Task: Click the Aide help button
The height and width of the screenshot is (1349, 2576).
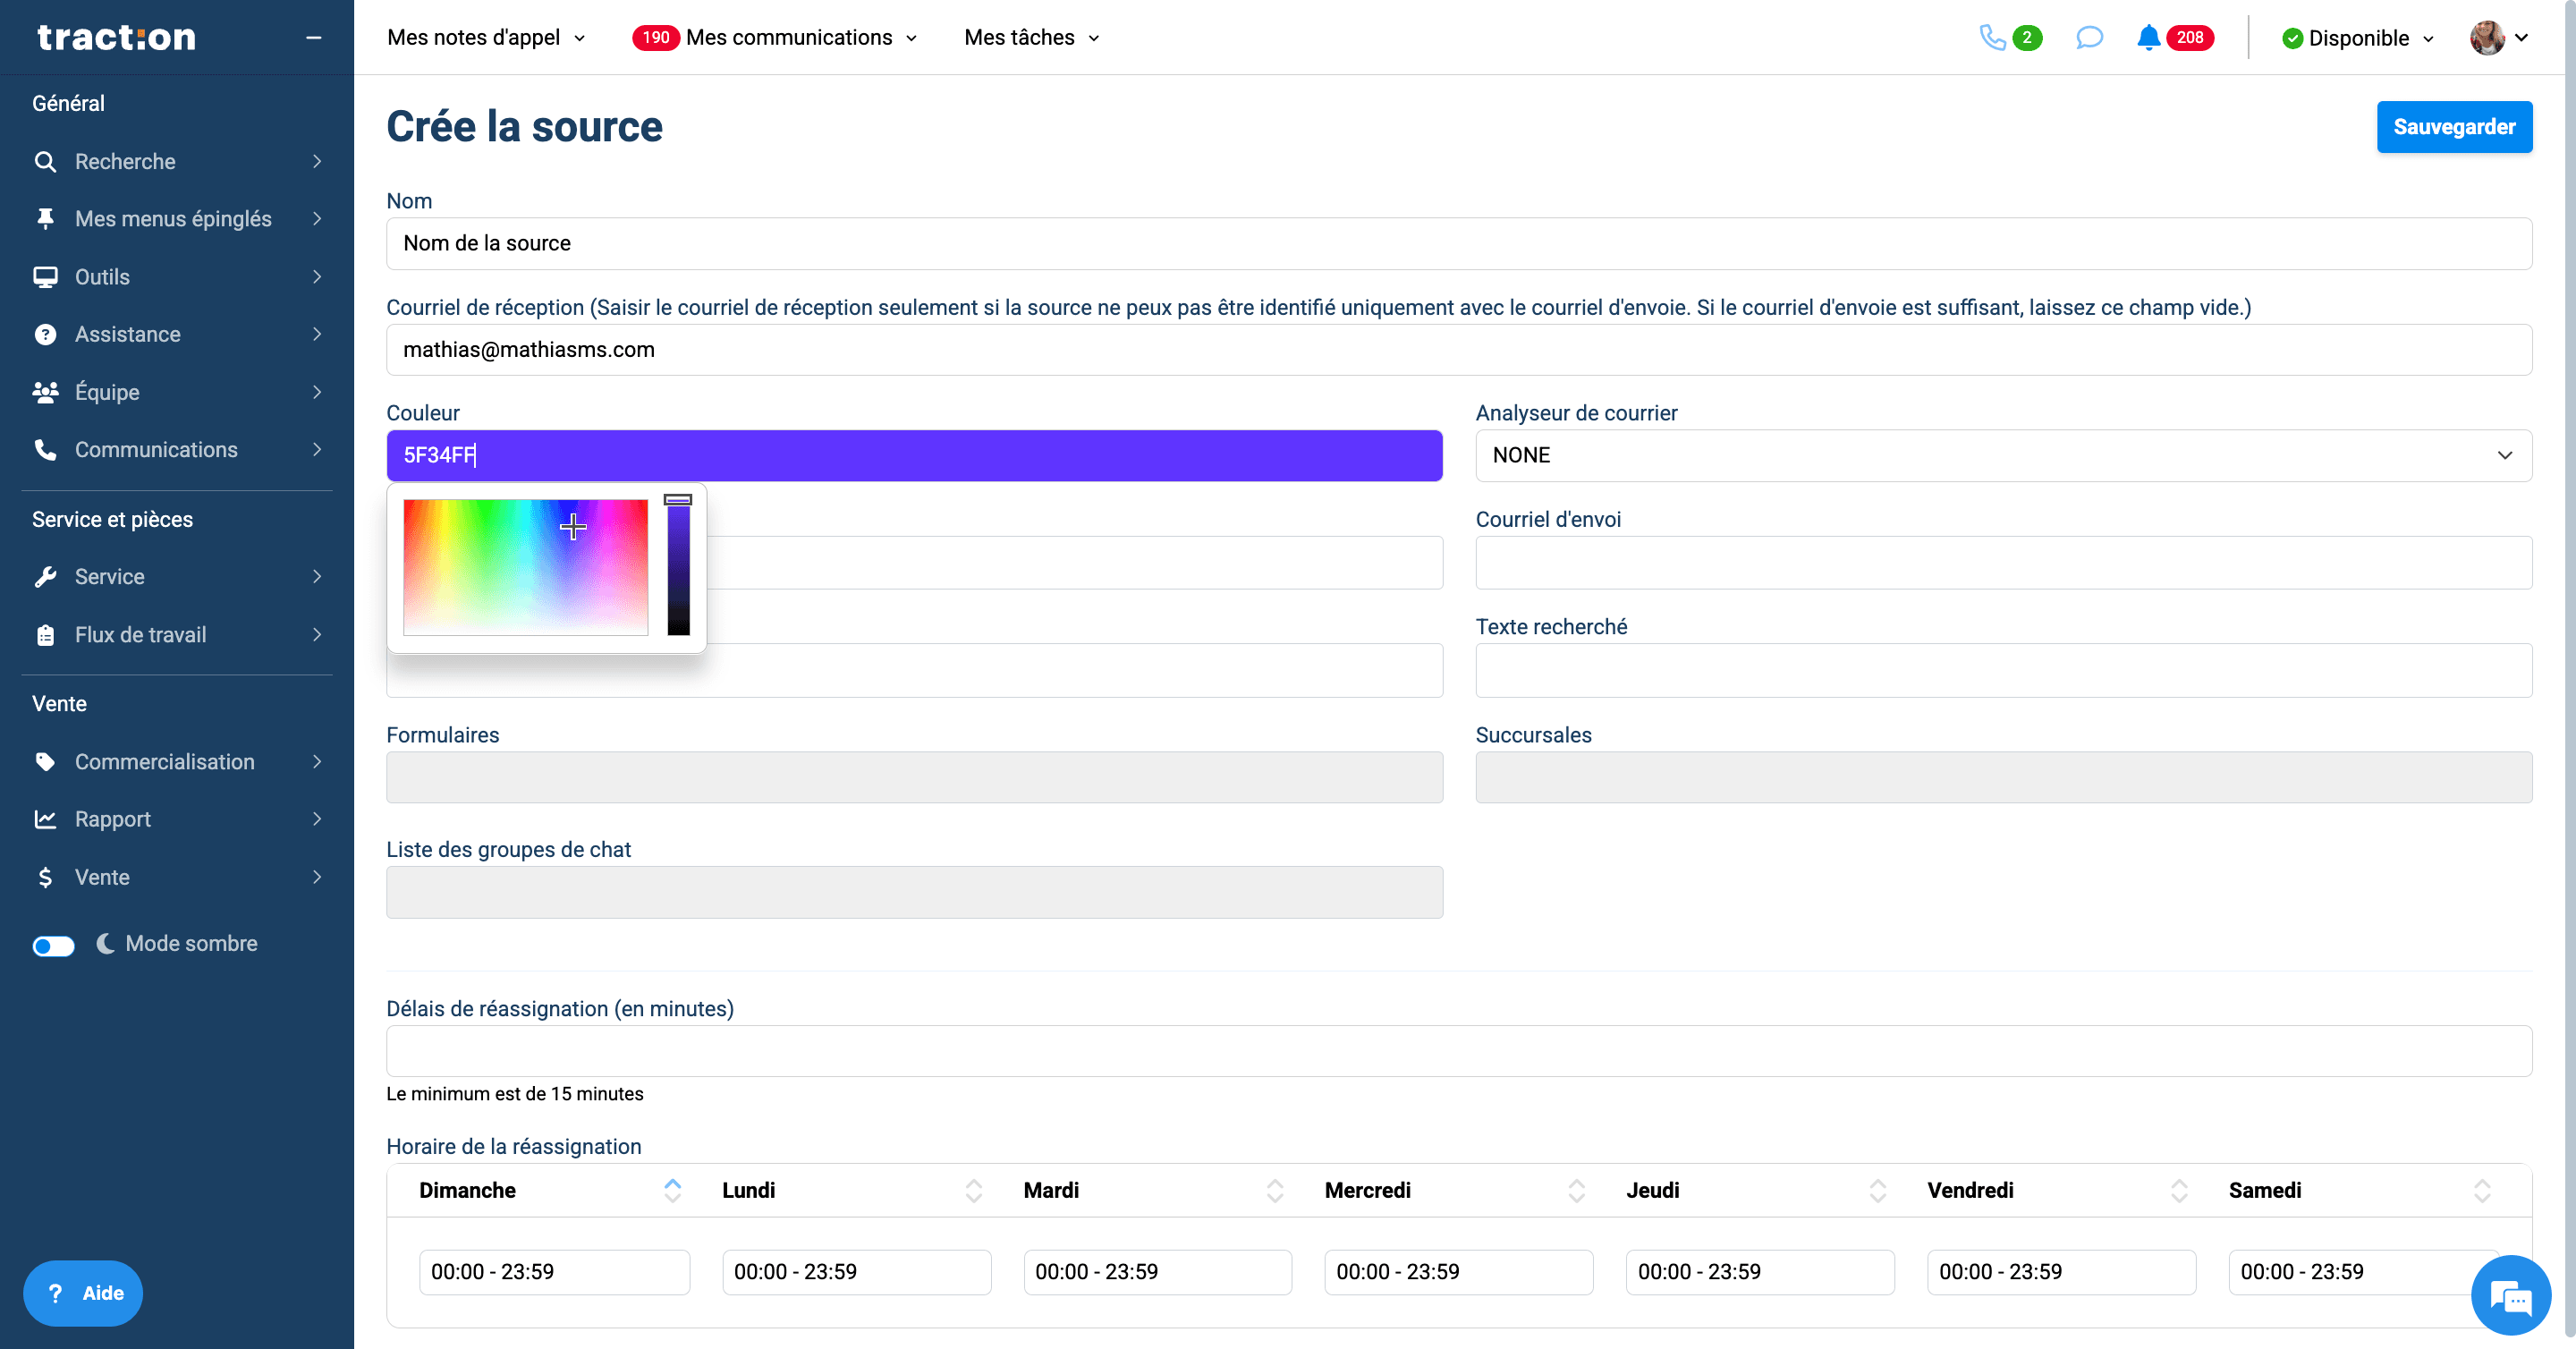Action: coord(83,1293)
